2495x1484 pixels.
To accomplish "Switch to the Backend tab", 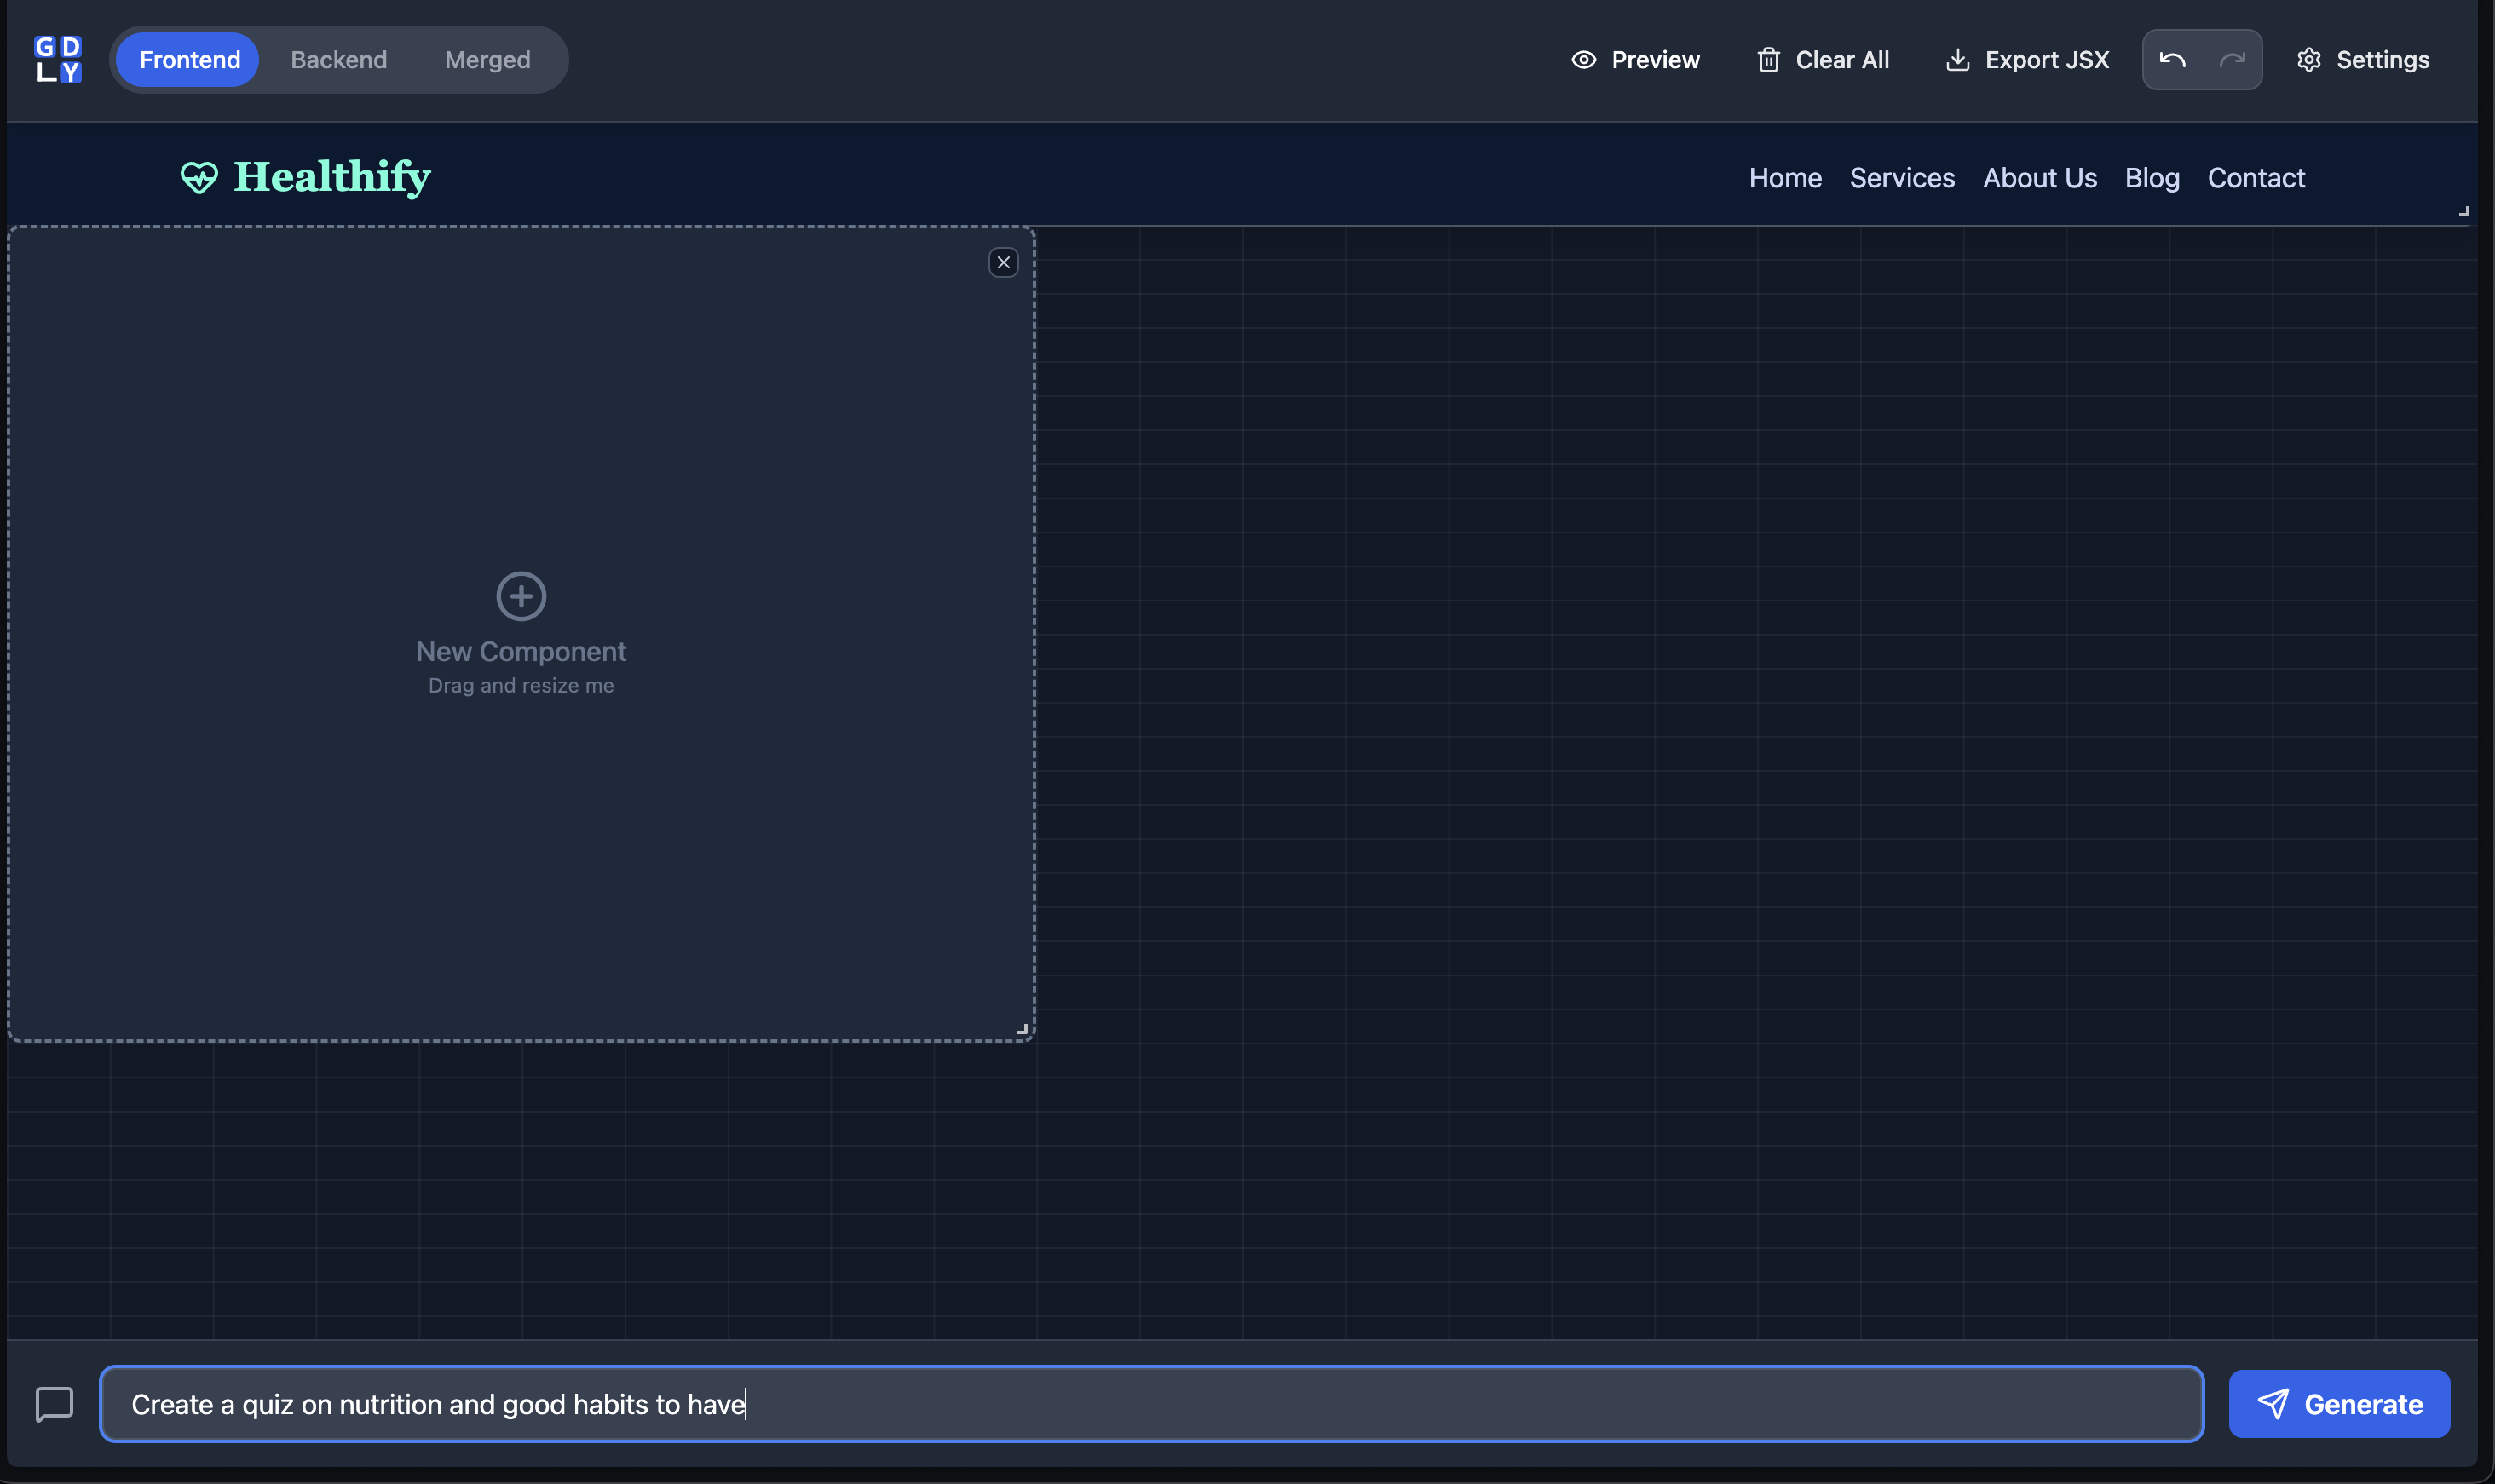I will pos(338,60).
